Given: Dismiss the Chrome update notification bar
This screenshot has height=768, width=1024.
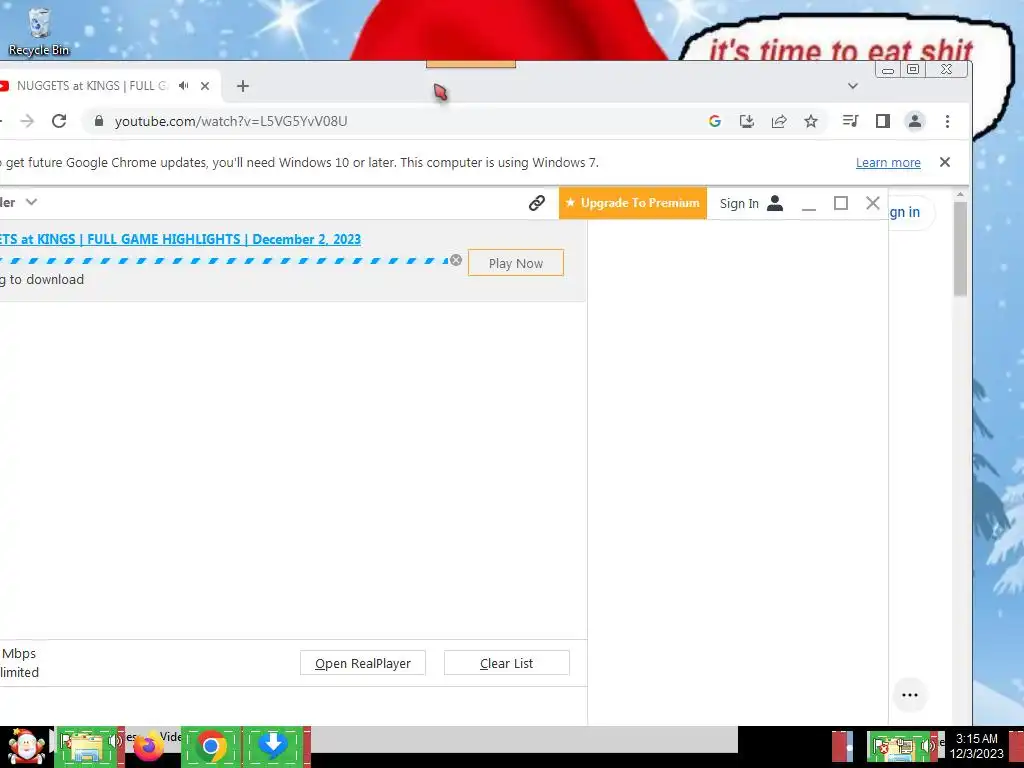Looking at the screenshot, I should click(945, 162).
